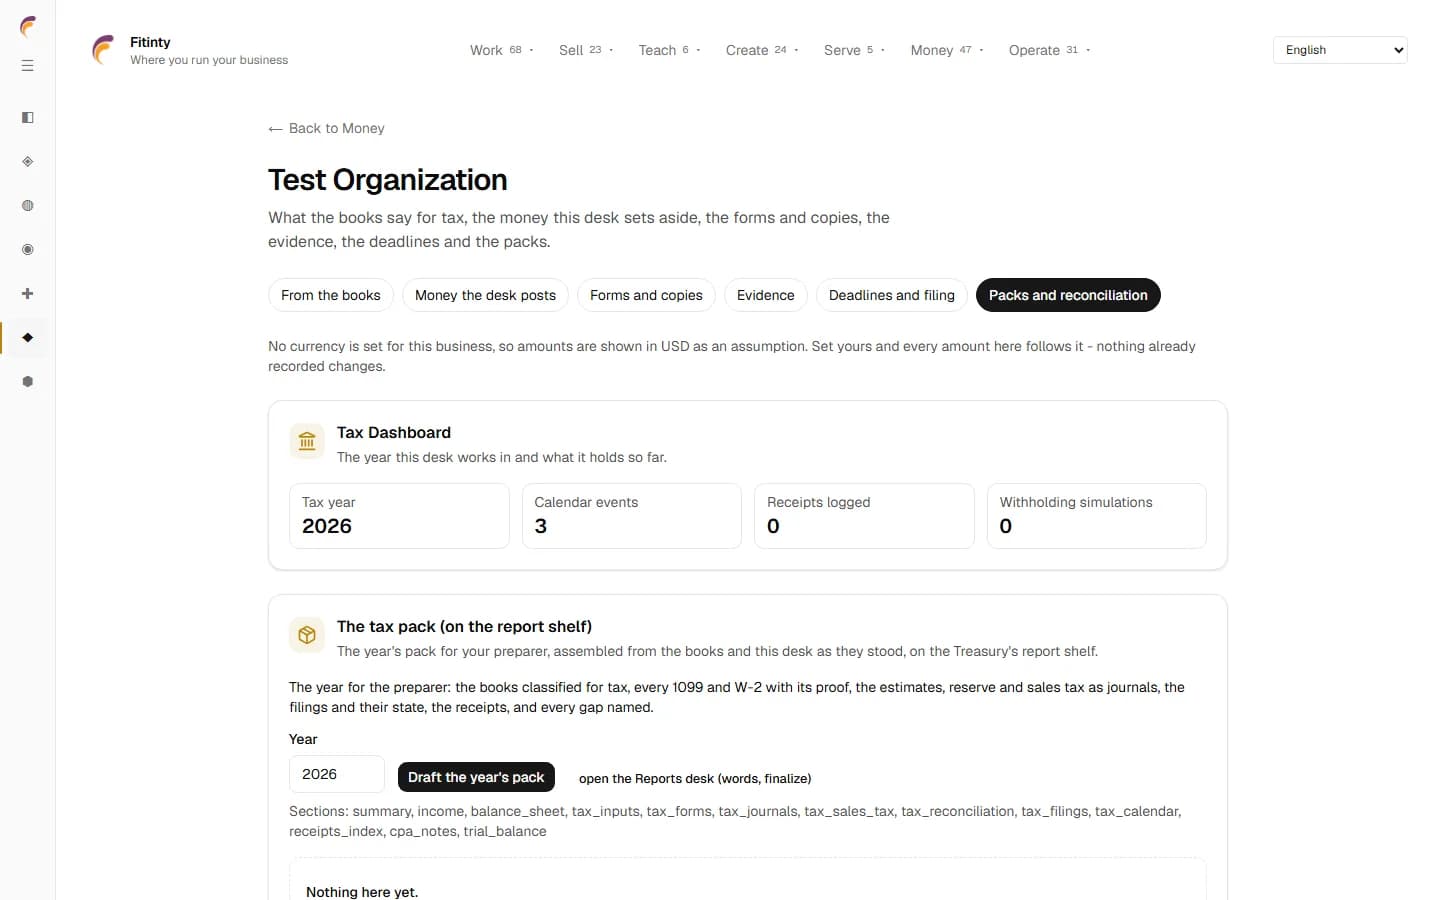Click the Tax Dashboard title text
The image size is (1440, 900).
394,432
